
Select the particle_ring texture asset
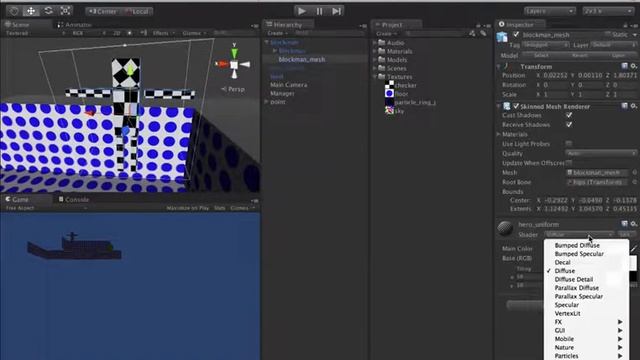tap(410, 102)
